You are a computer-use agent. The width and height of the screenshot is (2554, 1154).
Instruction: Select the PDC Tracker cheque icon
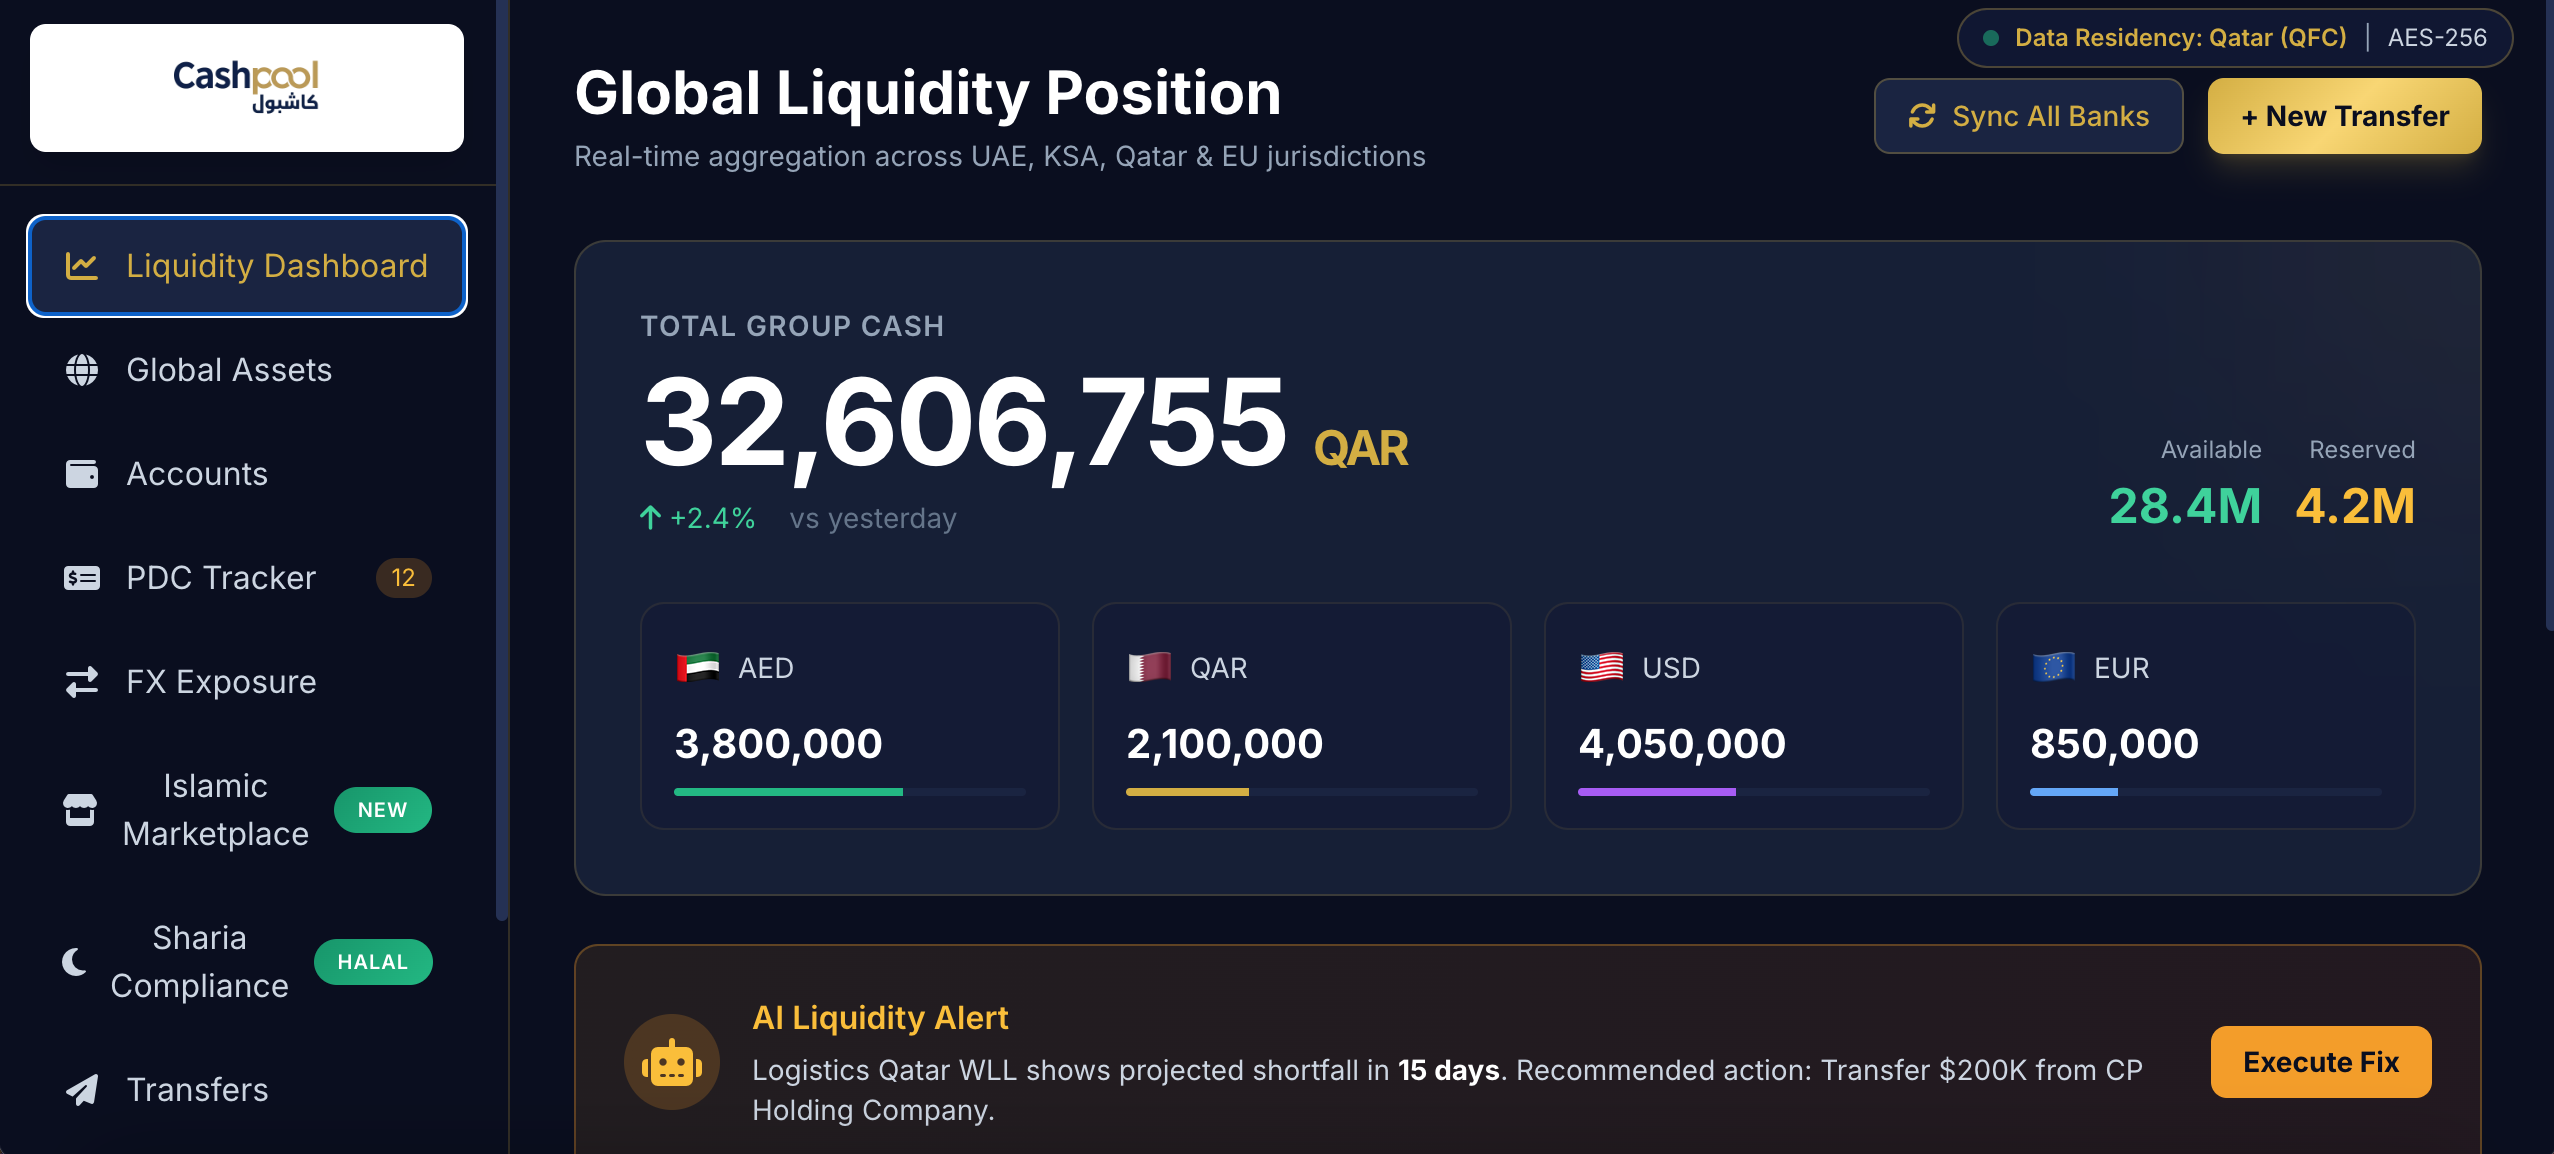click(82, 577)
